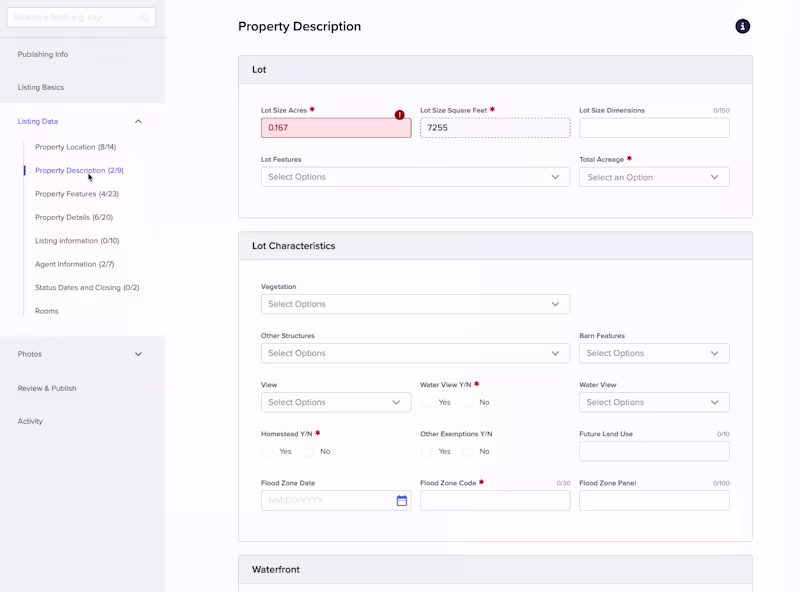Select Status Dates and Closing (0/2)
The width and height of the screenshot is (800, 592).
(x=87, y=288)
